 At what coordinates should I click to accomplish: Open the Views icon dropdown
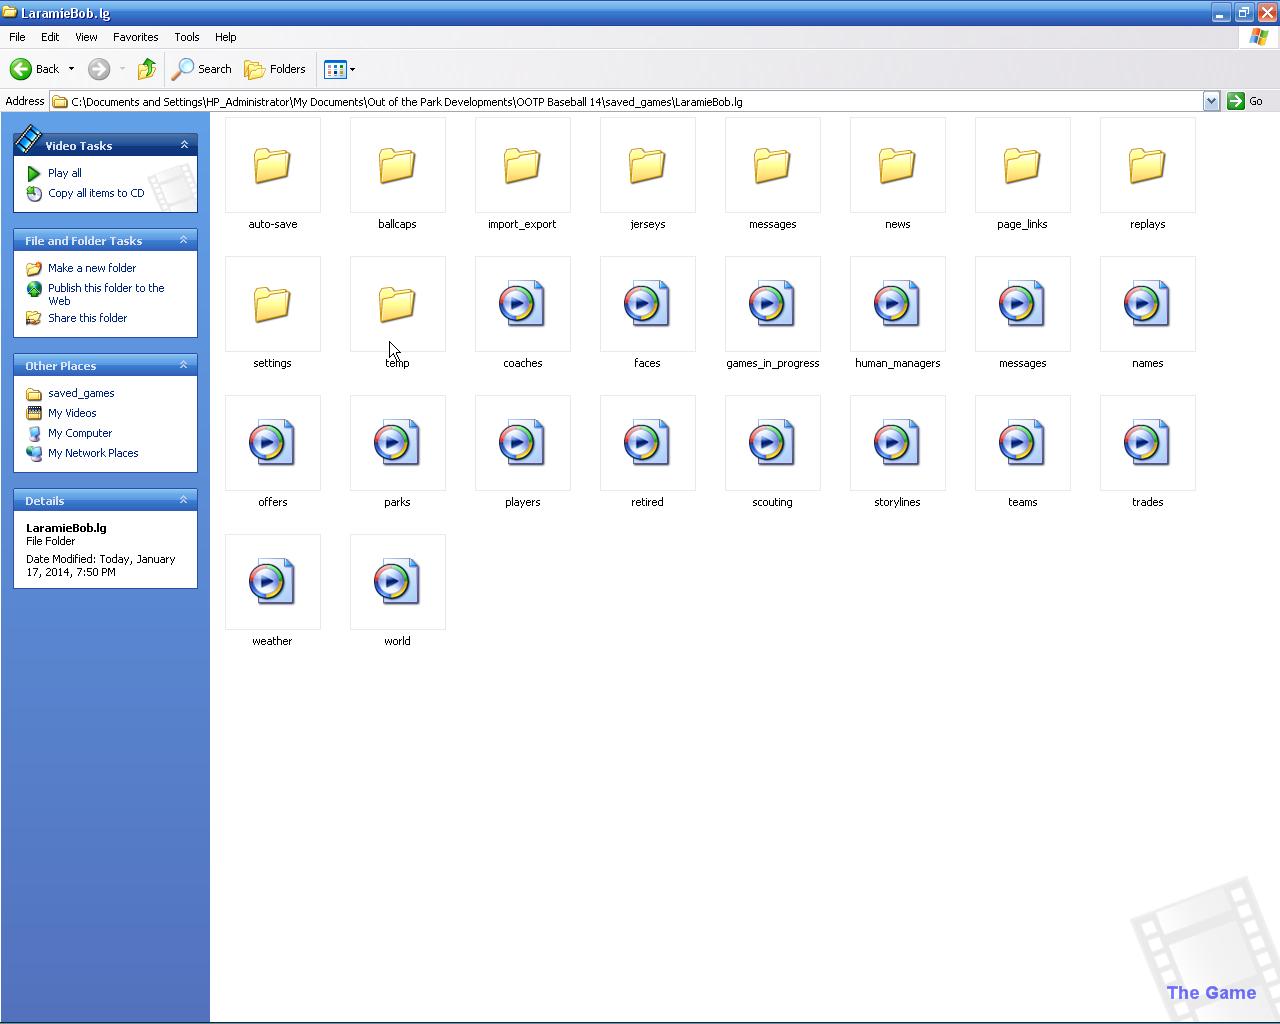[339, 69]
